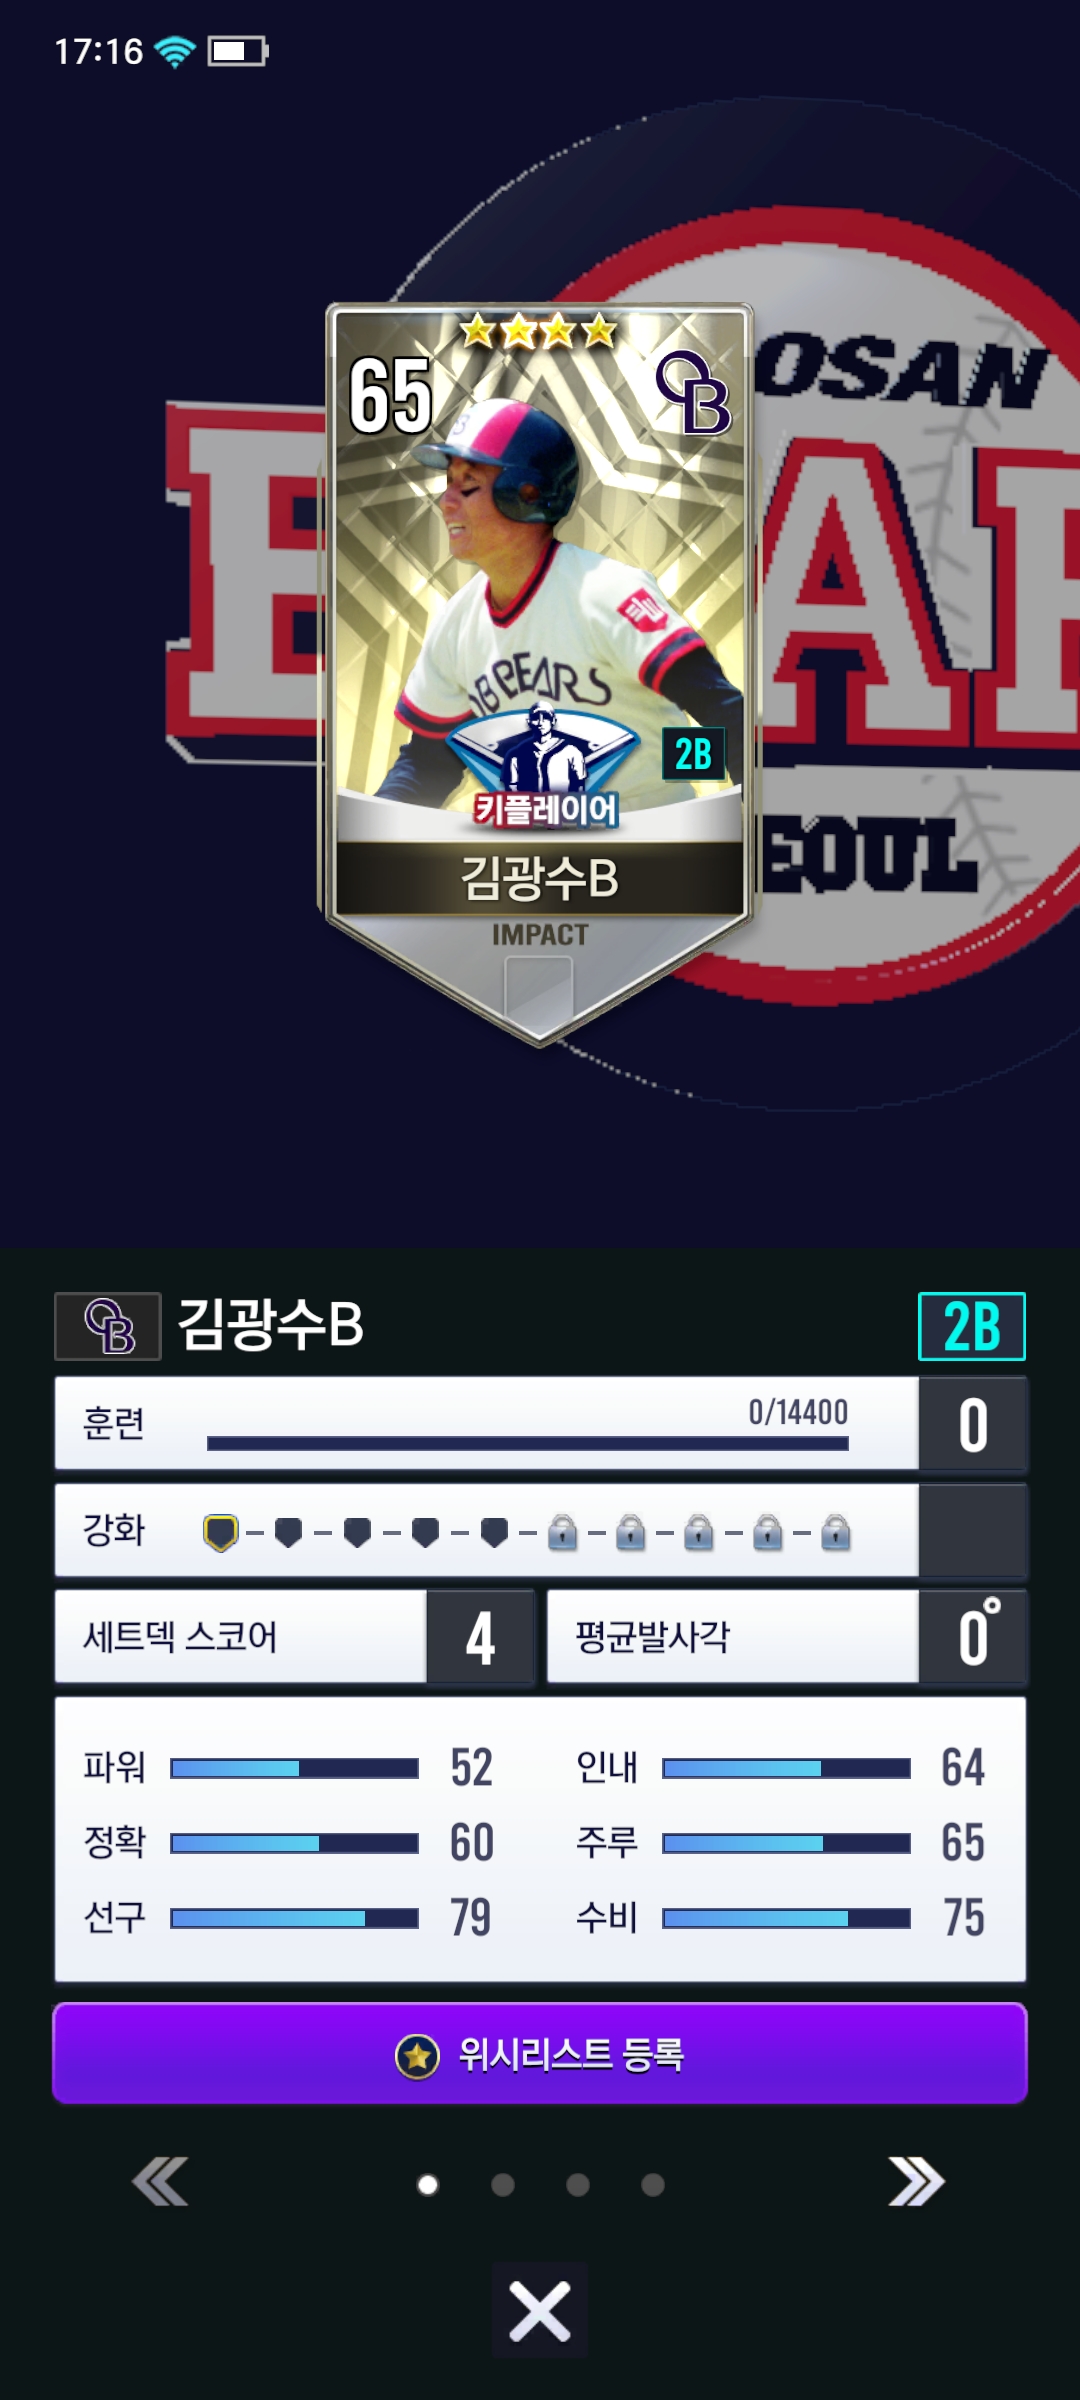Tap the OB team logo beside player name
This screenshot has width=1080, height=2400.
point(108,1326)
